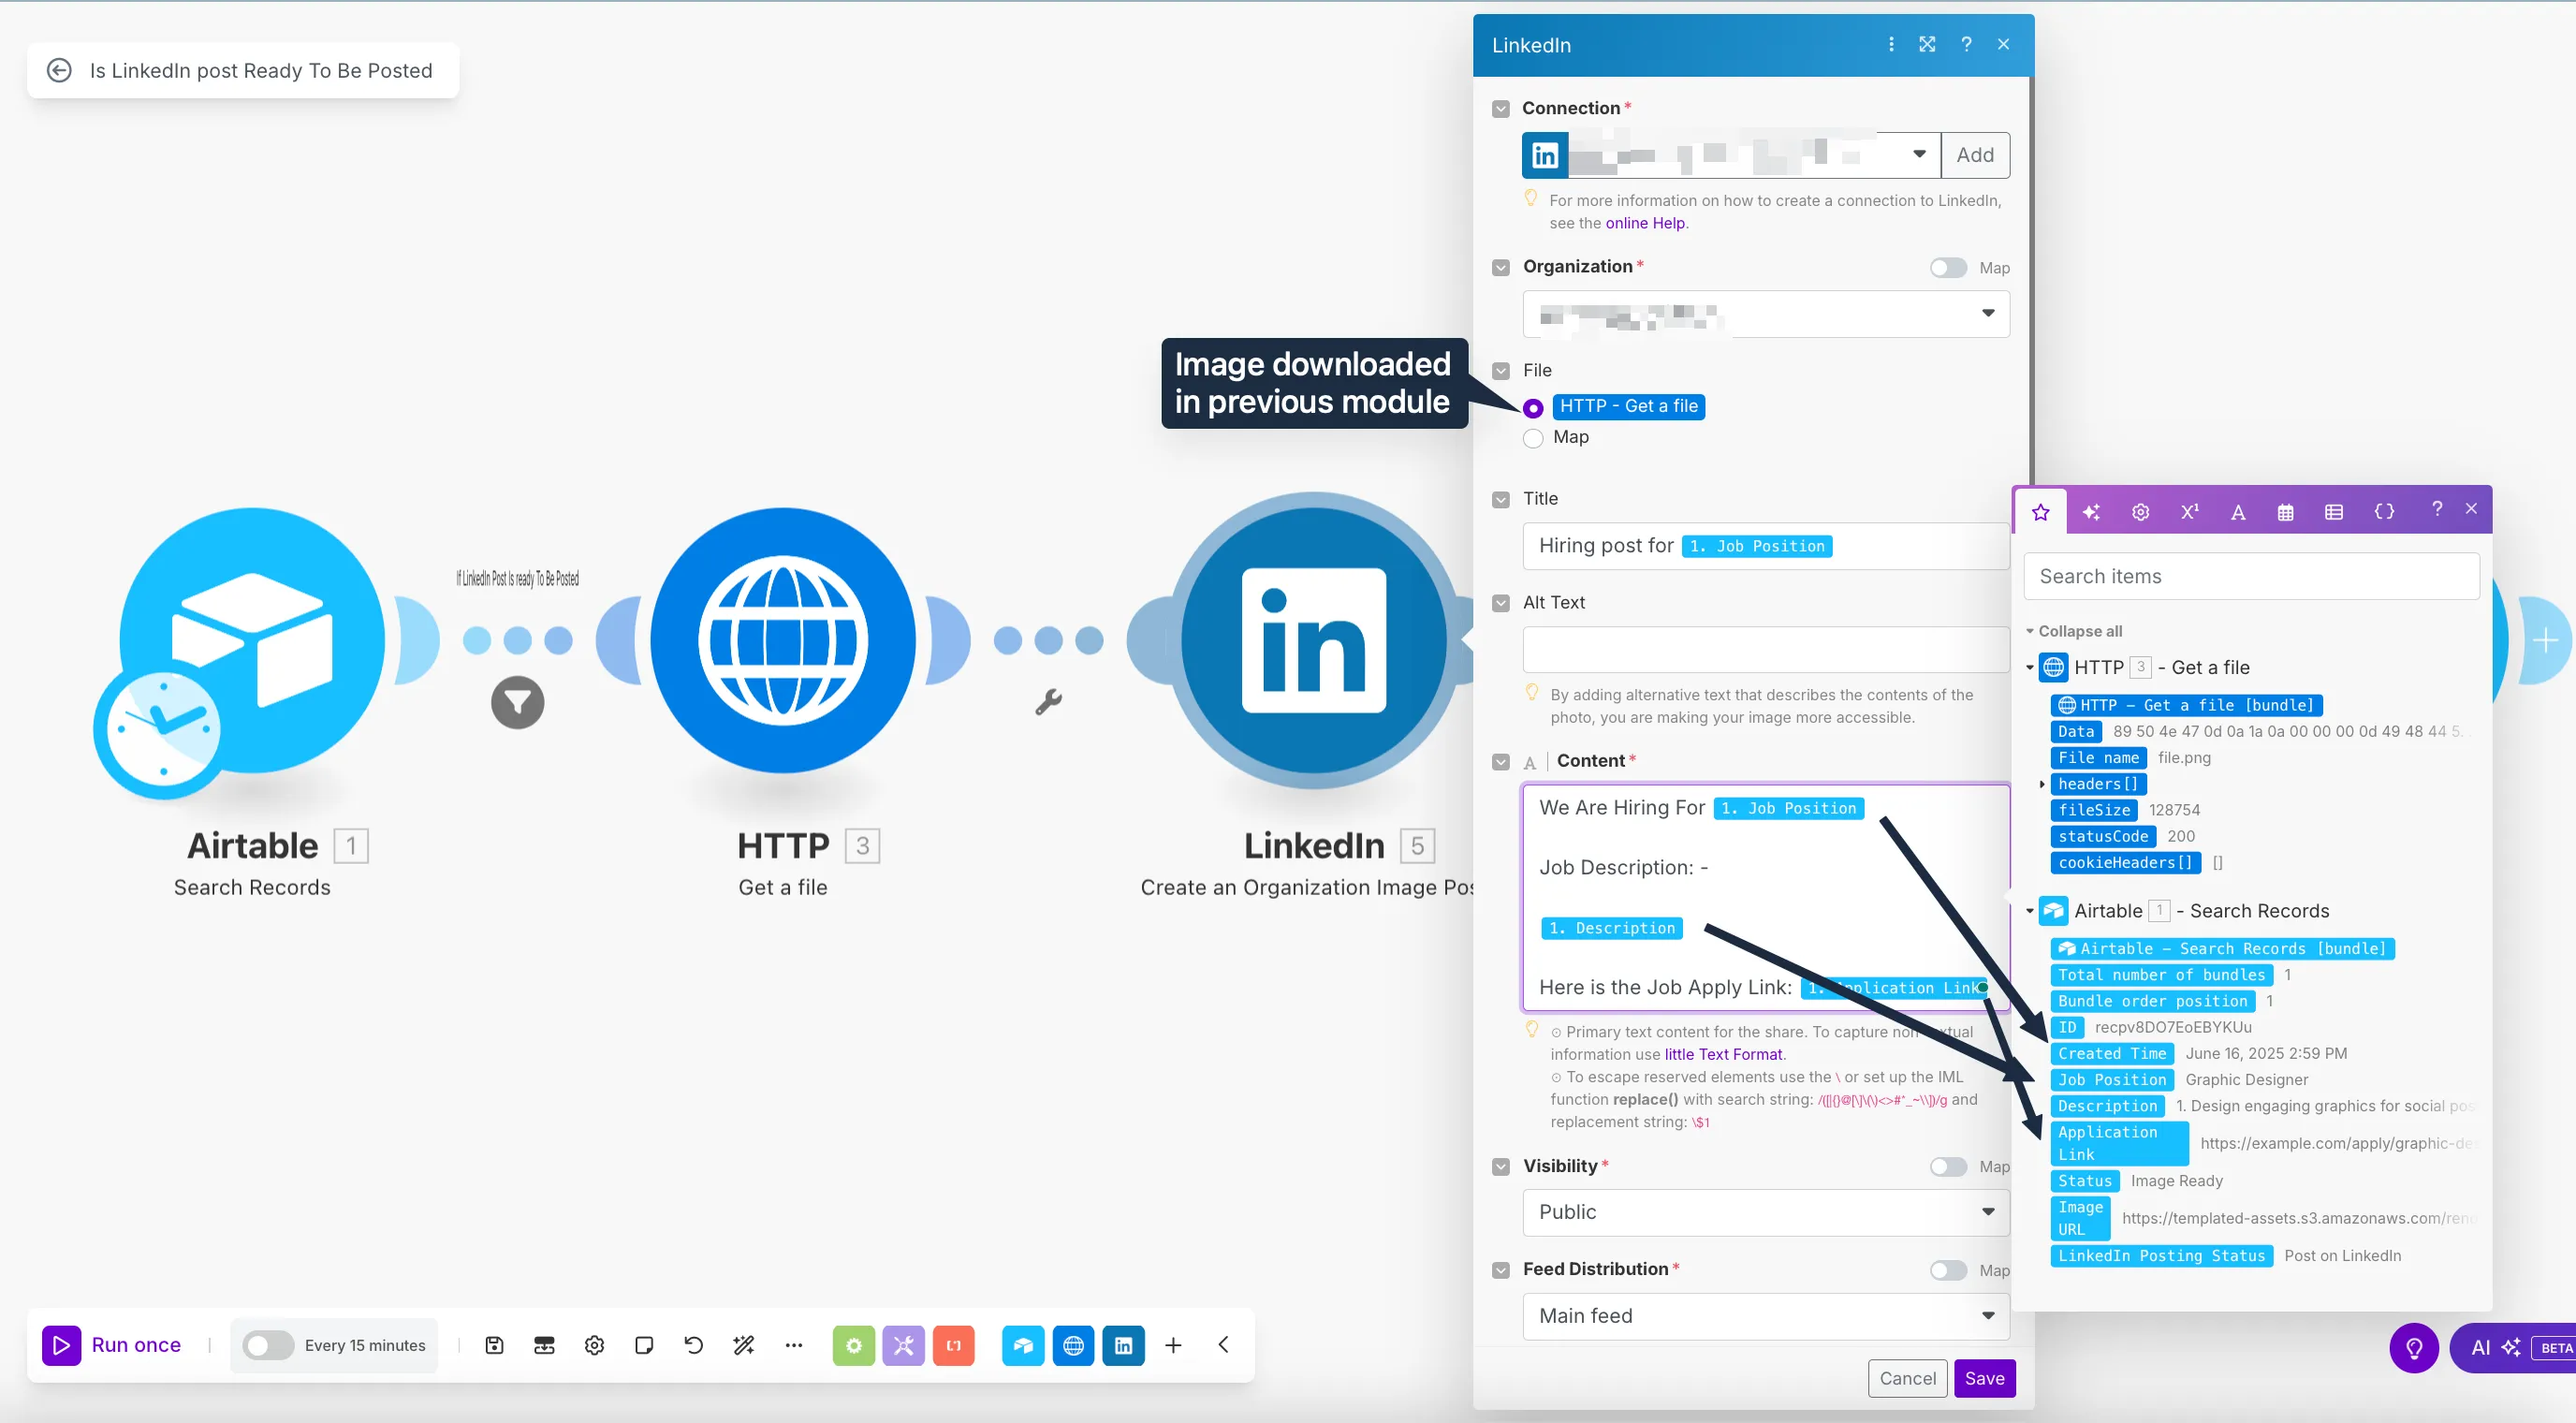
Task: Select the star favorites tab in mapping panel
Action: pos(2040,511)
